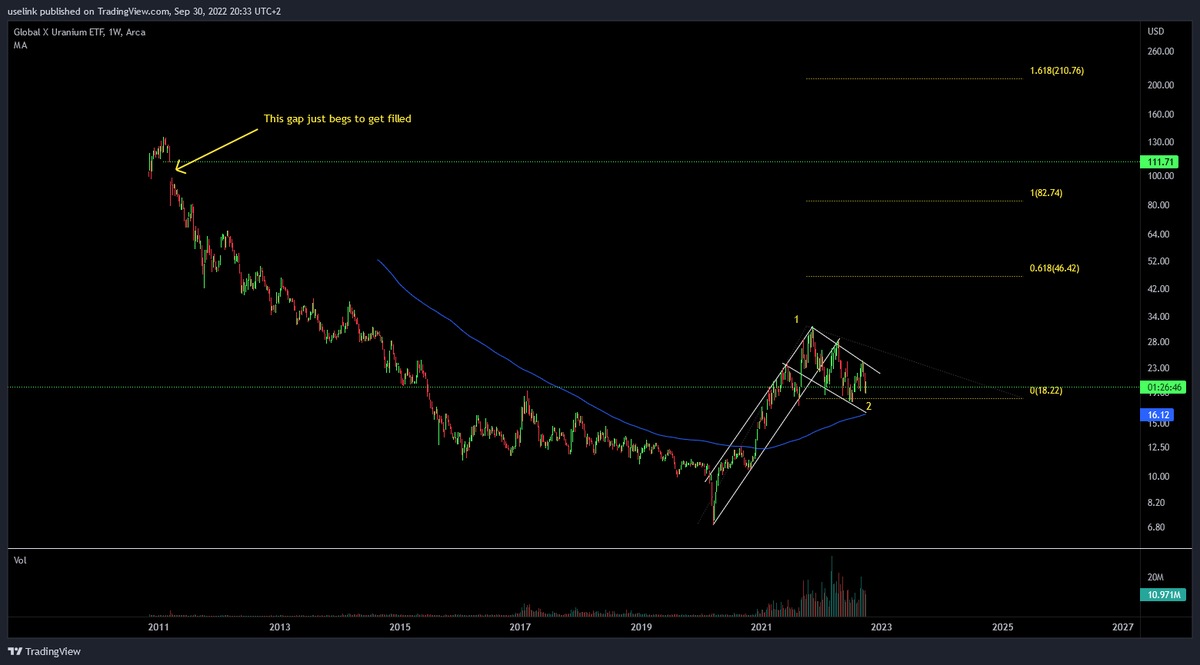
Task: Click the 260.00 price axis label
Action: [x=1161, y=52]
